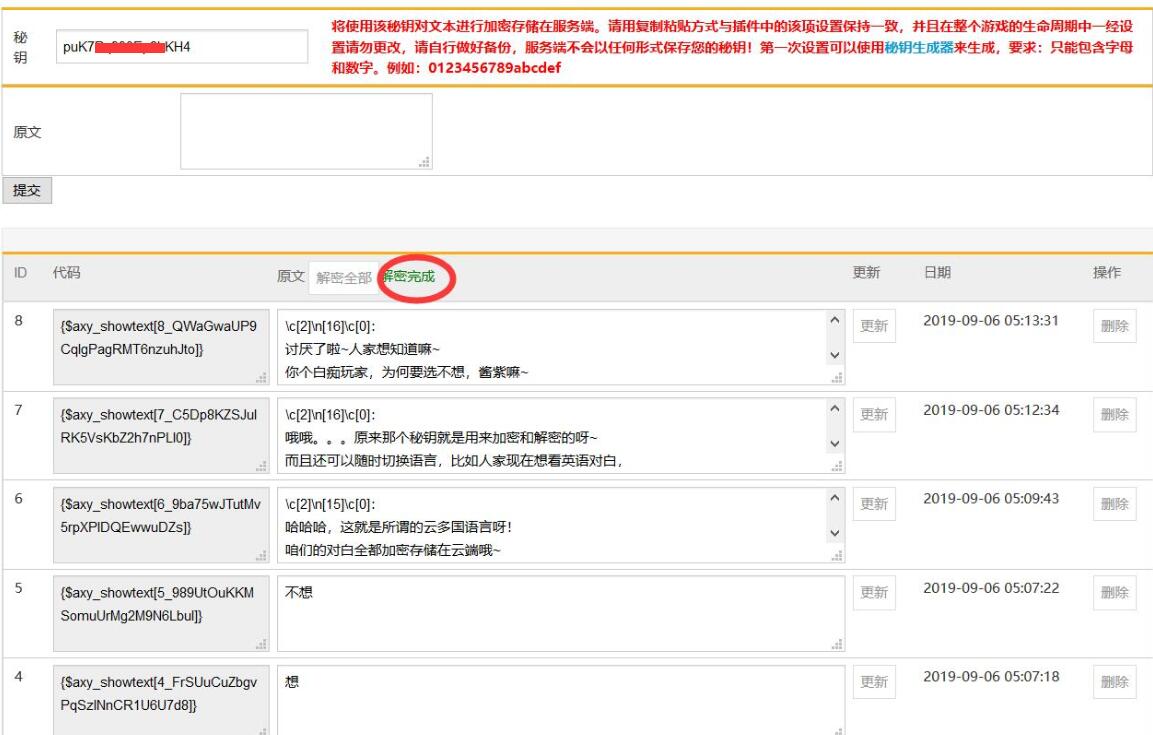1153x735 pixels.
Task: Click resize grip of row 8 code box
Action: click(x=261, y=377)
